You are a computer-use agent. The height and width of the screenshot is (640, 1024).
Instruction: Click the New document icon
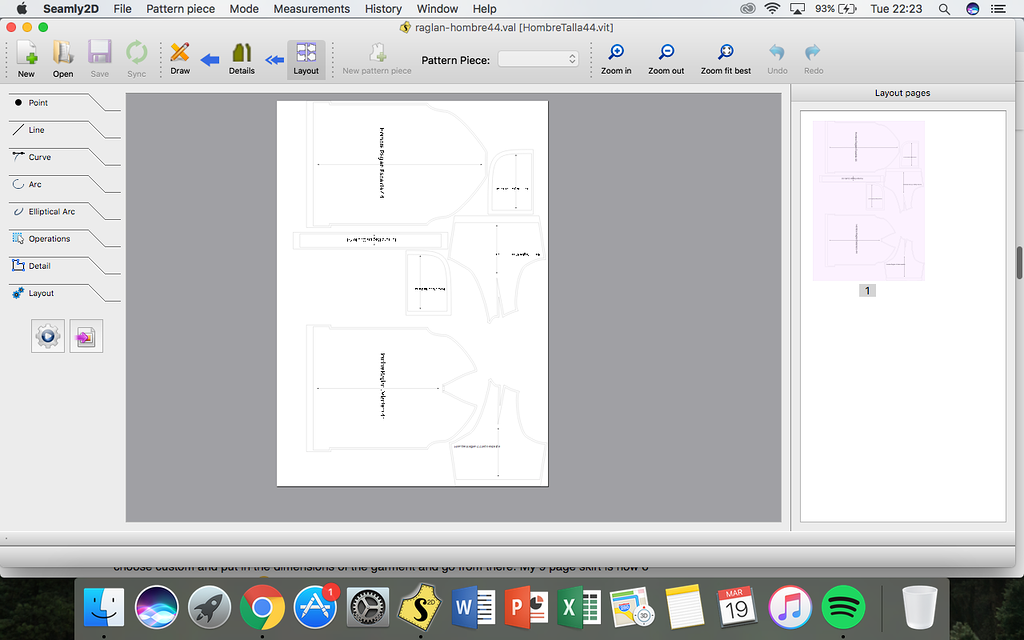27,58
